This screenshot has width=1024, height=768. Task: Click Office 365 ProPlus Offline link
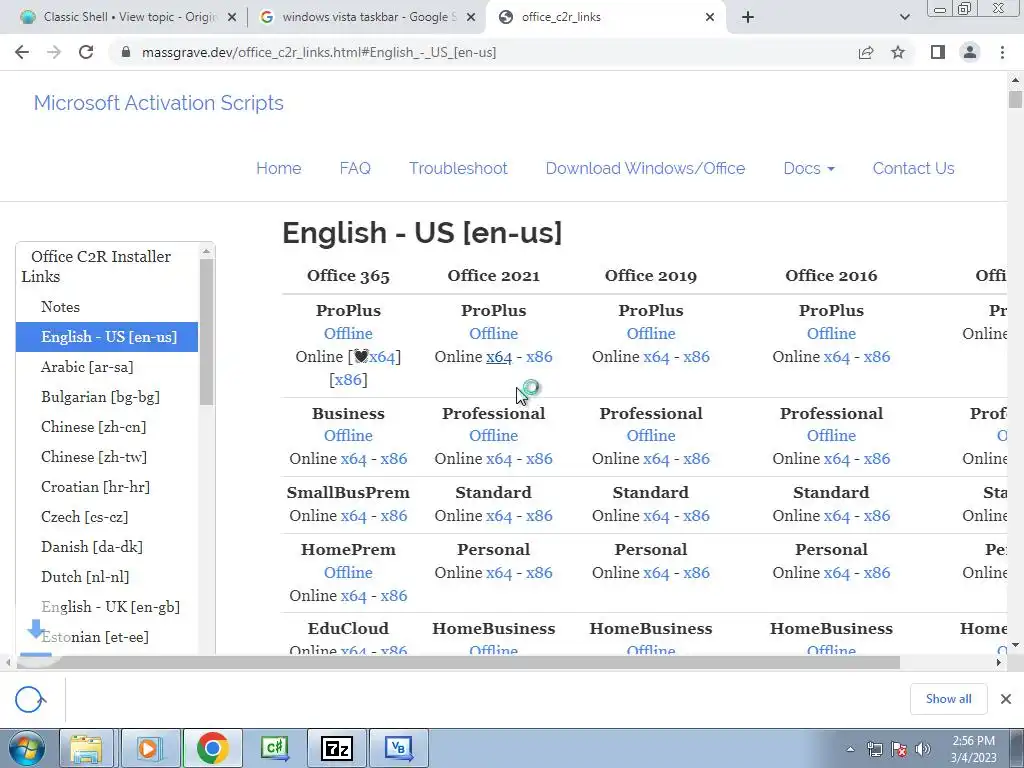(x=348, y=334)
